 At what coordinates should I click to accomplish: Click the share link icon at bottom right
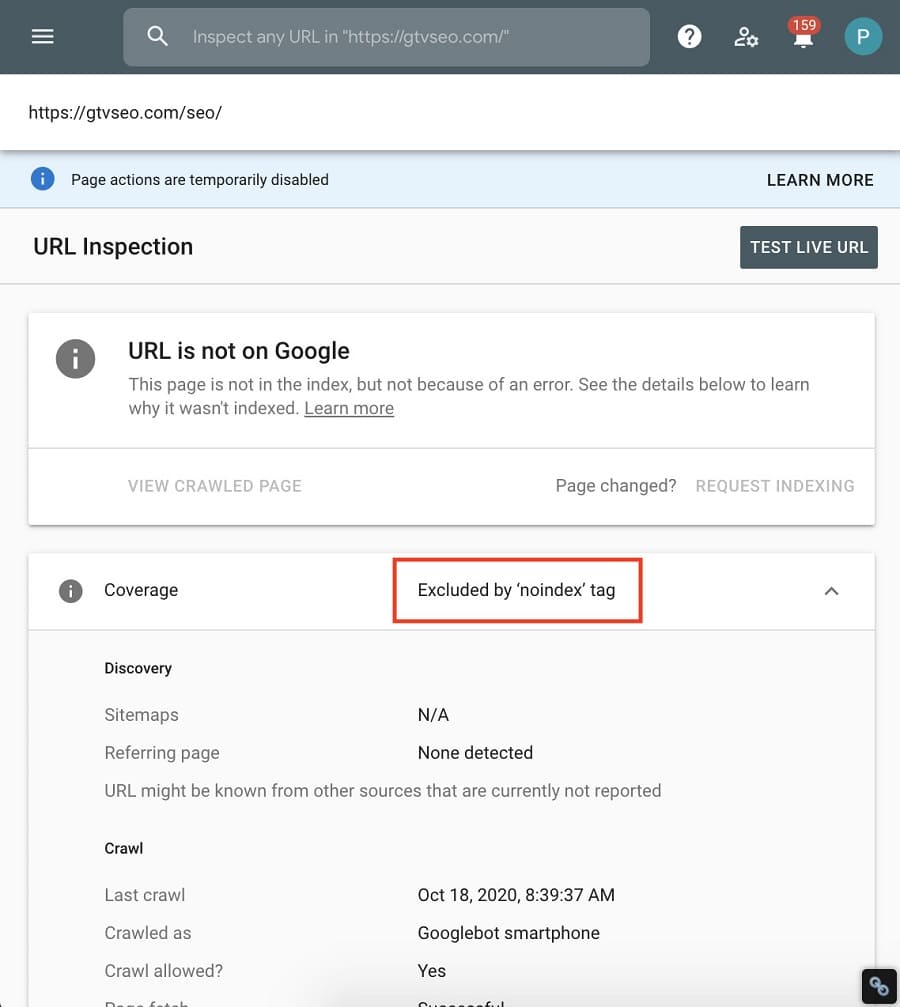pos(878,986)
